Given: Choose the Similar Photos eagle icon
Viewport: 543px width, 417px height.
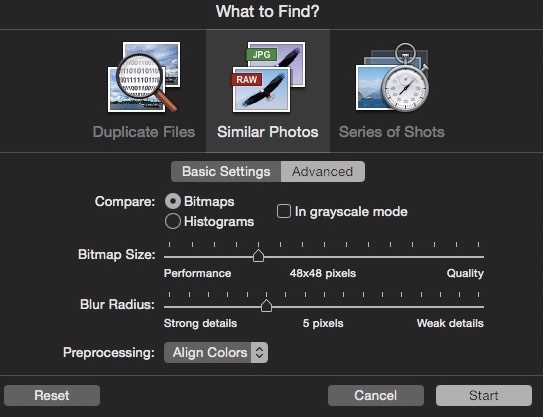Looking at the screenshot, I should click(x=268, y=77).
